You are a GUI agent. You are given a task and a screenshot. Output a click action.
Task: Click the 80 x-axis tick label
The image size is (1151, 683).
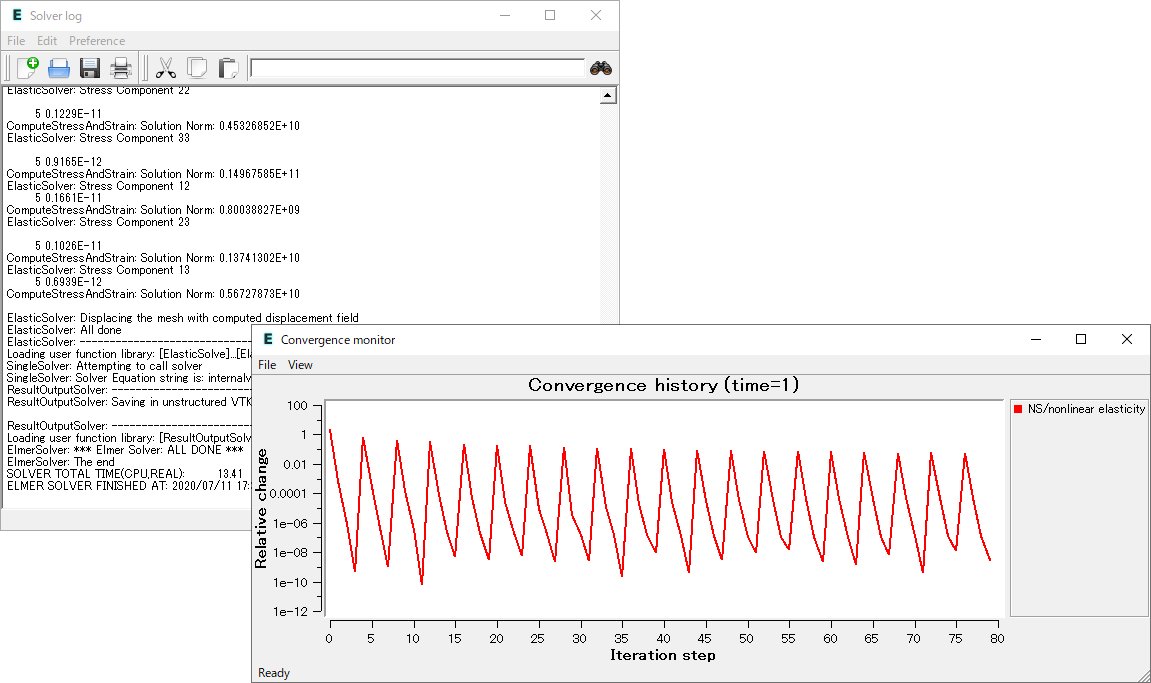[x=997, y=639]
